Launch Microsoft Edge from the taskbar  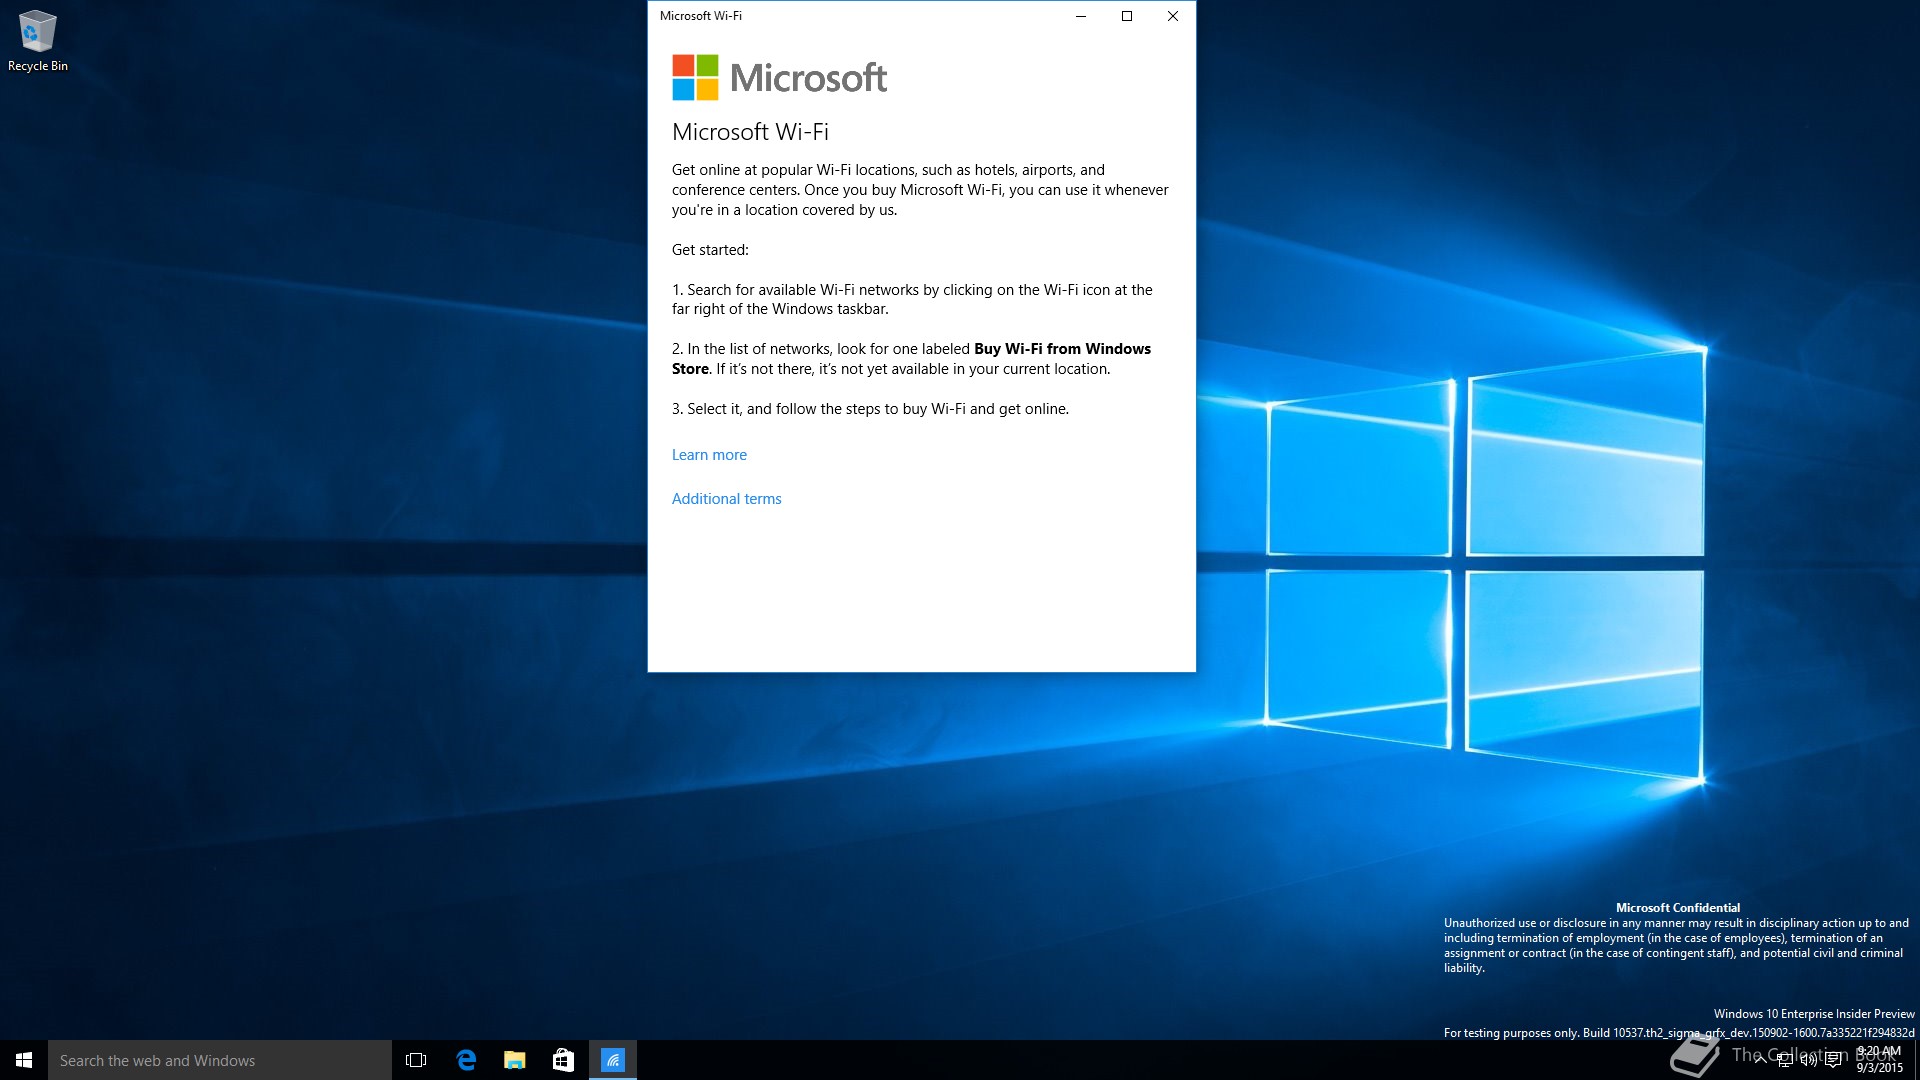(466, 1060)
